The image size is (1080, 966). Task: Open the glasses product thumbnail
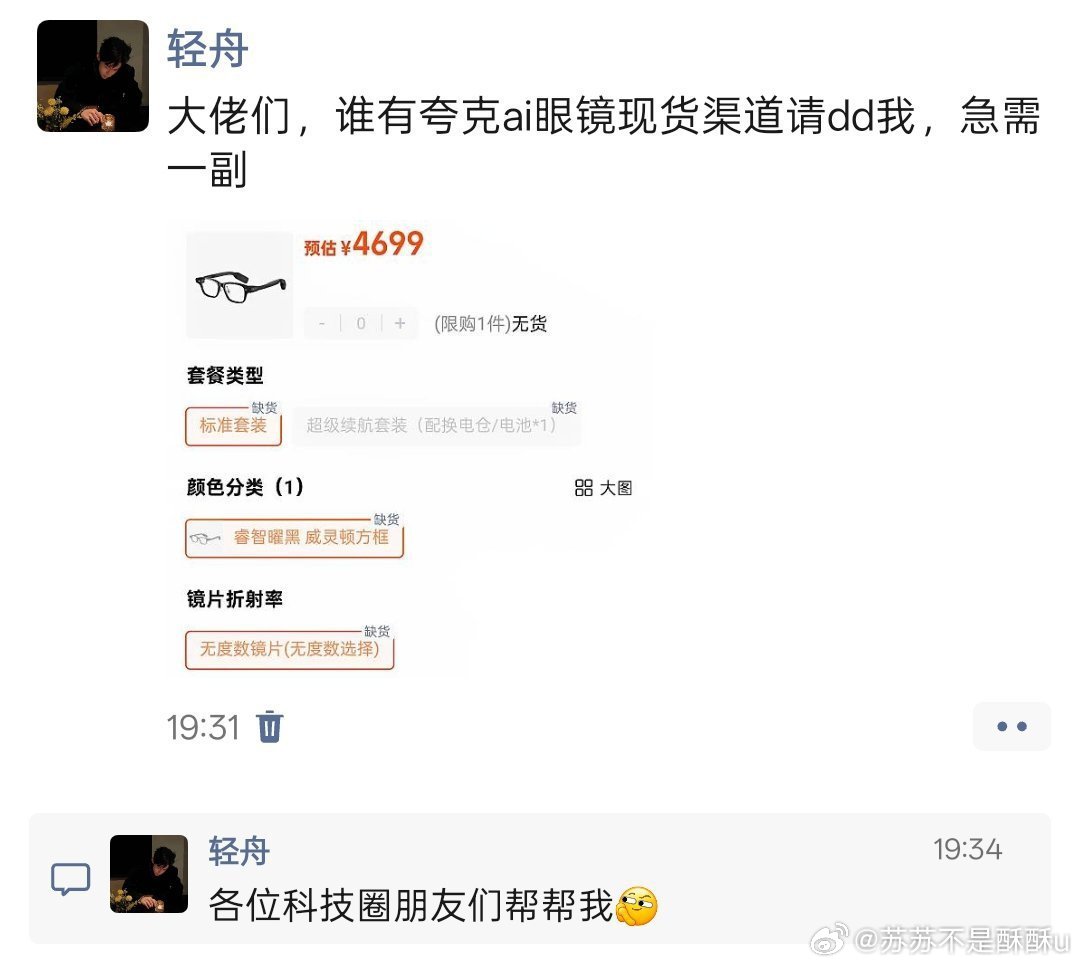coord(240,285)
